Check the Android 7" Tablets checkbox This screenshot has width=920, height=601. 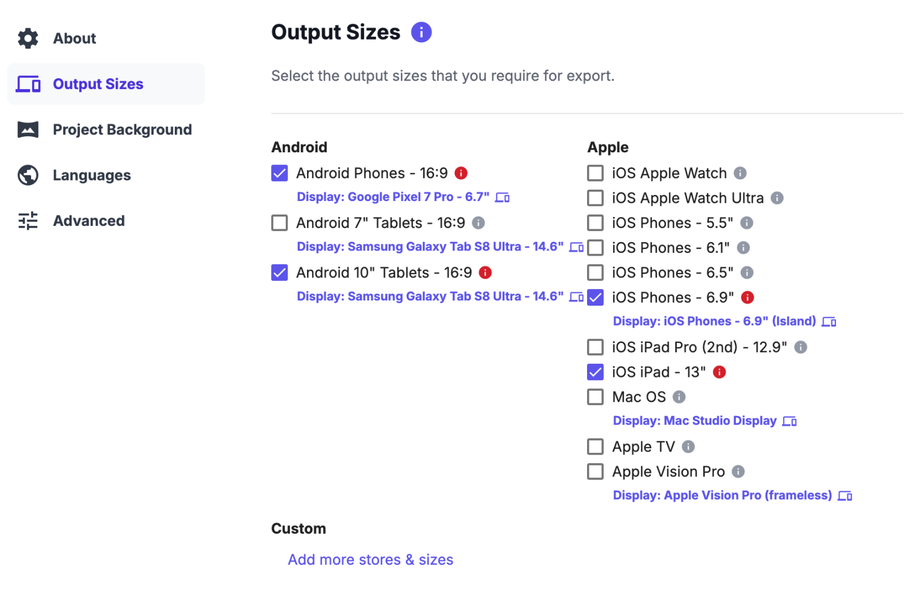(280, 223)
